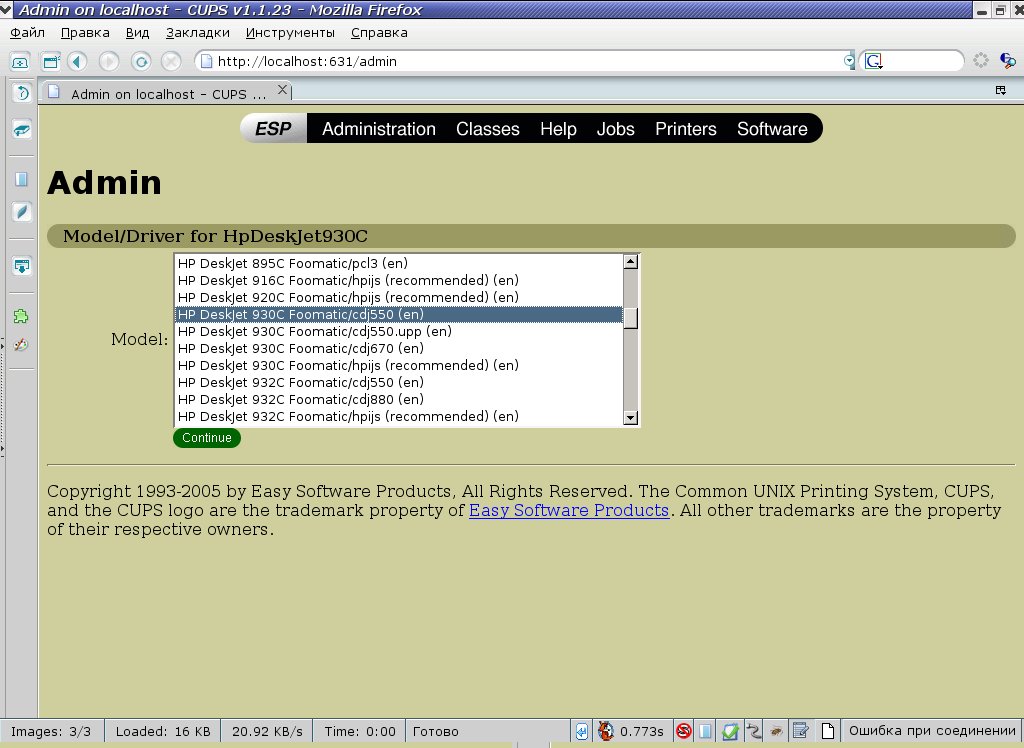
Task: Click the red blocked-content icon in the status bar
Action: (684, 731)
